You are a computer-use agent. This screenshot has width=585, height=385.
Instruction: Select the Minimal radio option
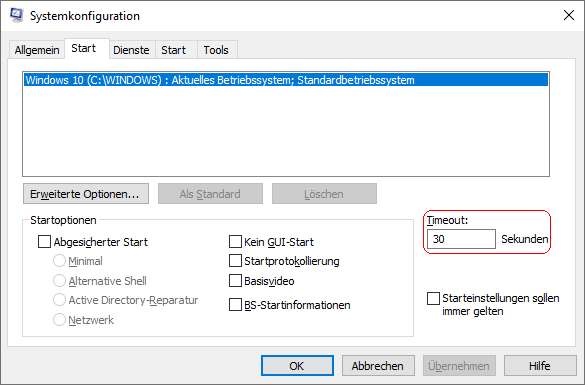click(x=59, y=261)
